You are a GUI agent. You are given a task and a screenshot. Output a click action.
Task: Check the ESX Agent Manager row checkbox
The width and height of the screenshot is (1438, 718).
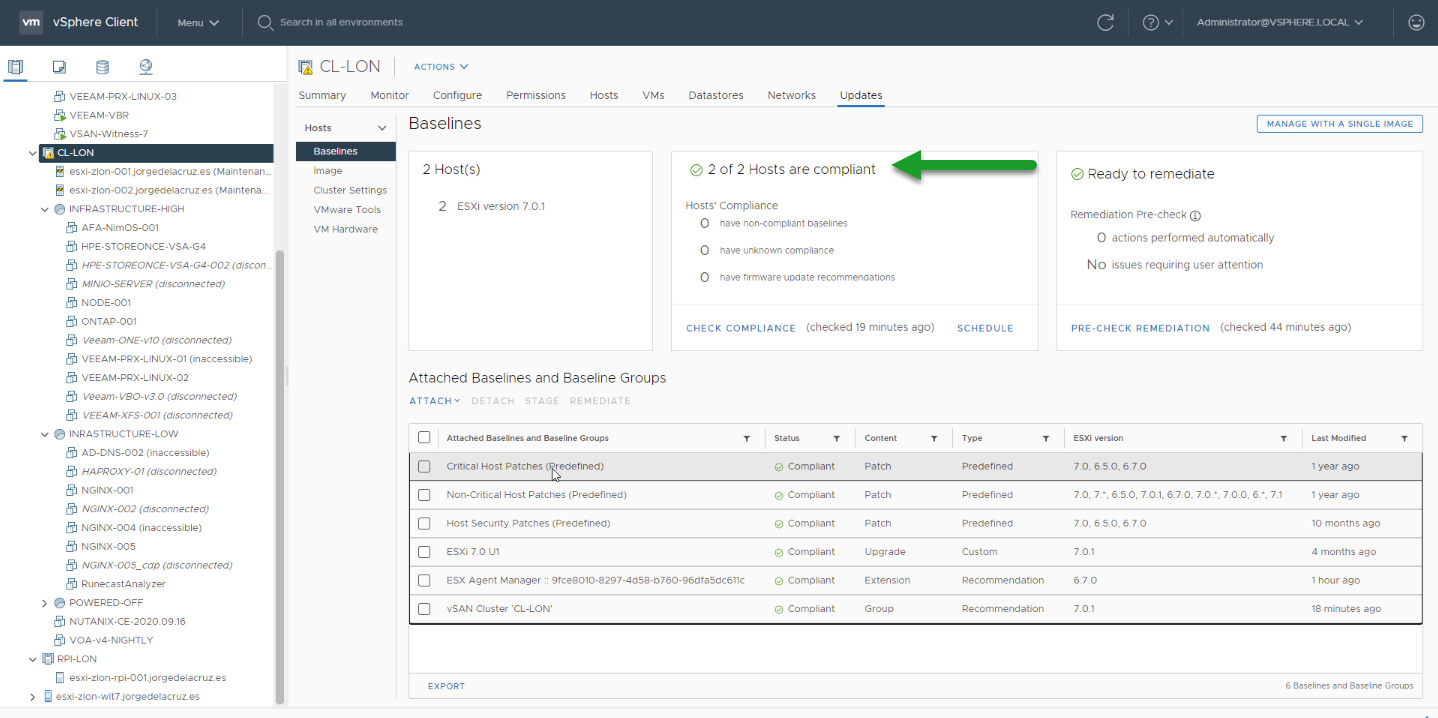tap(424, 580)
